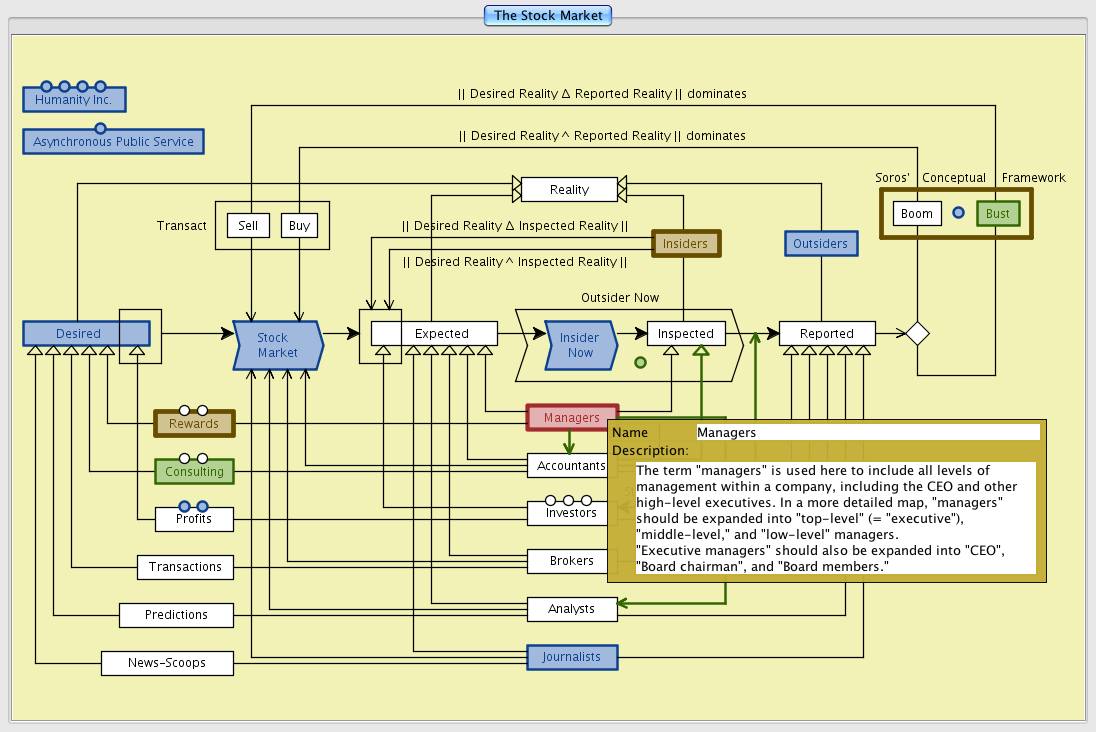This screenshot has height=732, width=1096.
Task: Click "The Stock Market" title tab
Action: click(x=547, y=15)
